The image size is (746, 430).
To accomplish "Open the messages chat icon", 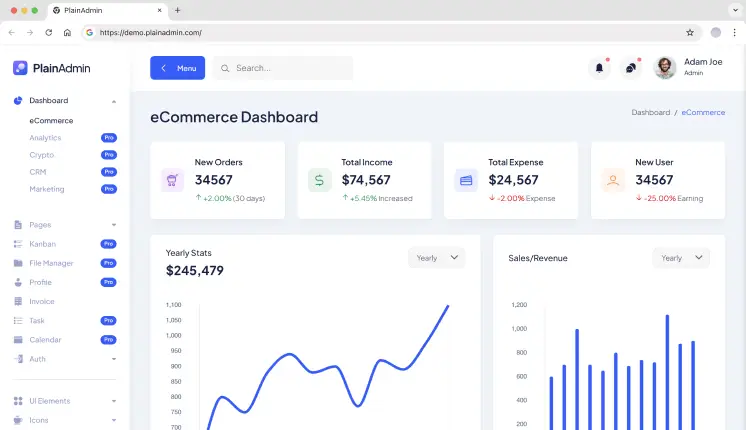I will [631, 68].
